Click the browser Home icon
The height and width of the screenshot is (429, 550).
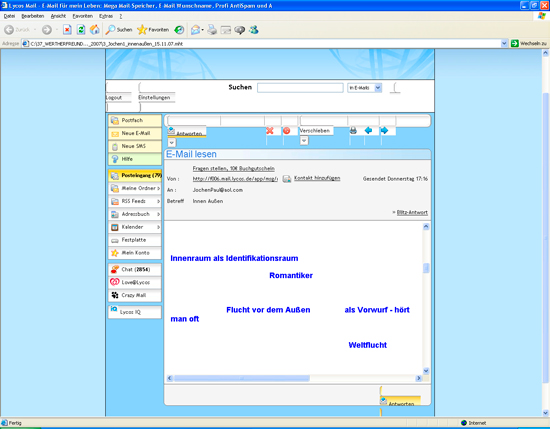pos(94,30)
